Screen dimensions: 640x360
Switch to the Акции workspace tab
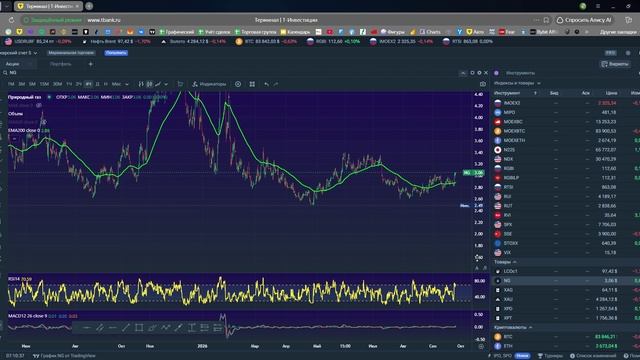pos(13,64)
